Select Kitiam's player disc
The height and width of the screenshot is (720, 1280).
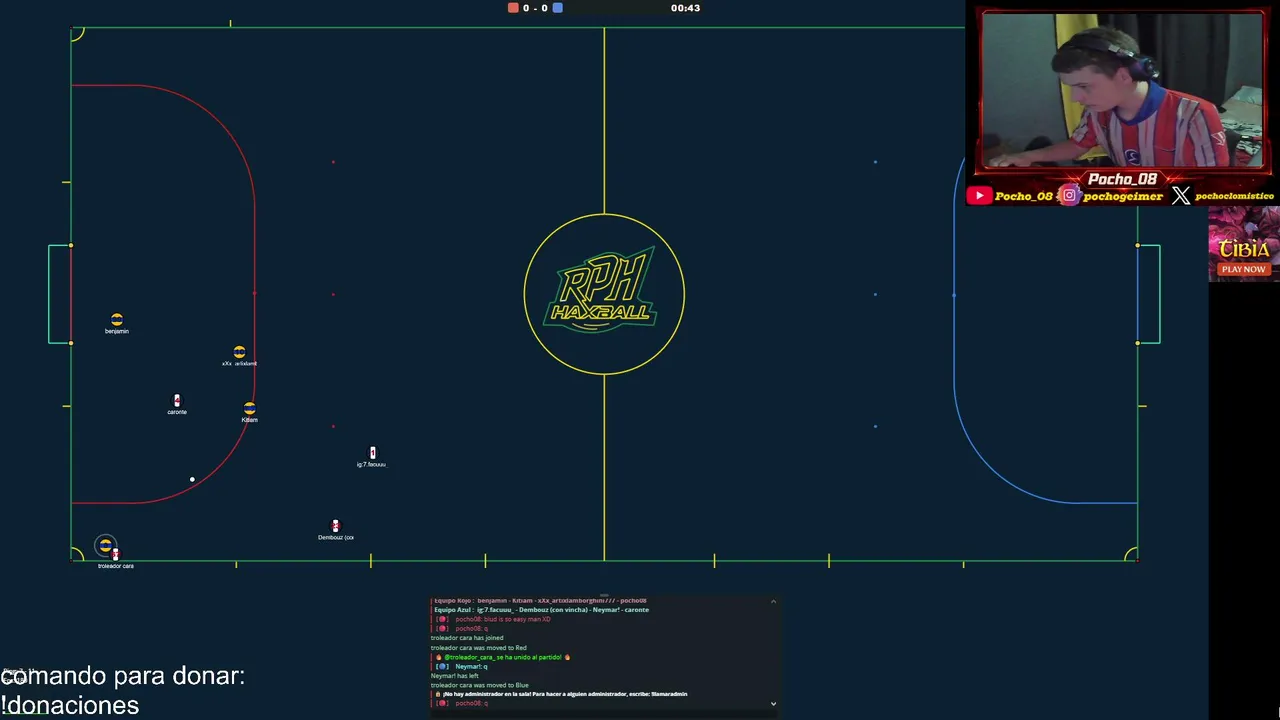[x=249, y=408]
